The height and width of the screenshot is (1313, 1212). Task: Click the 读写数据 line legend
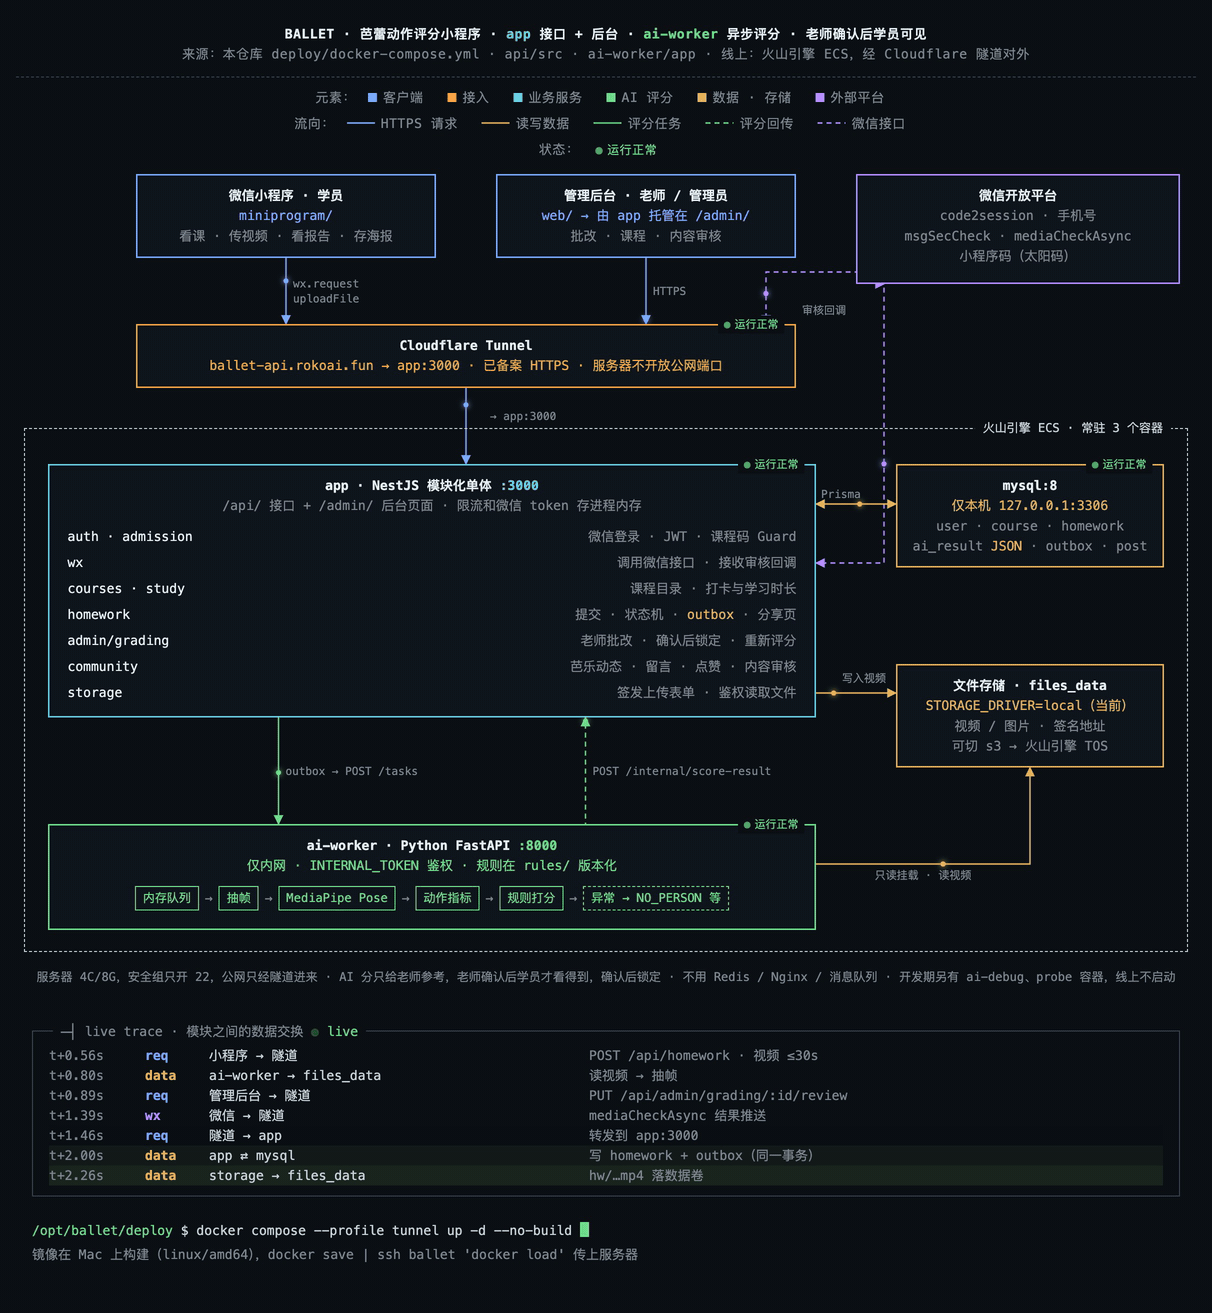tap(525, 123)
